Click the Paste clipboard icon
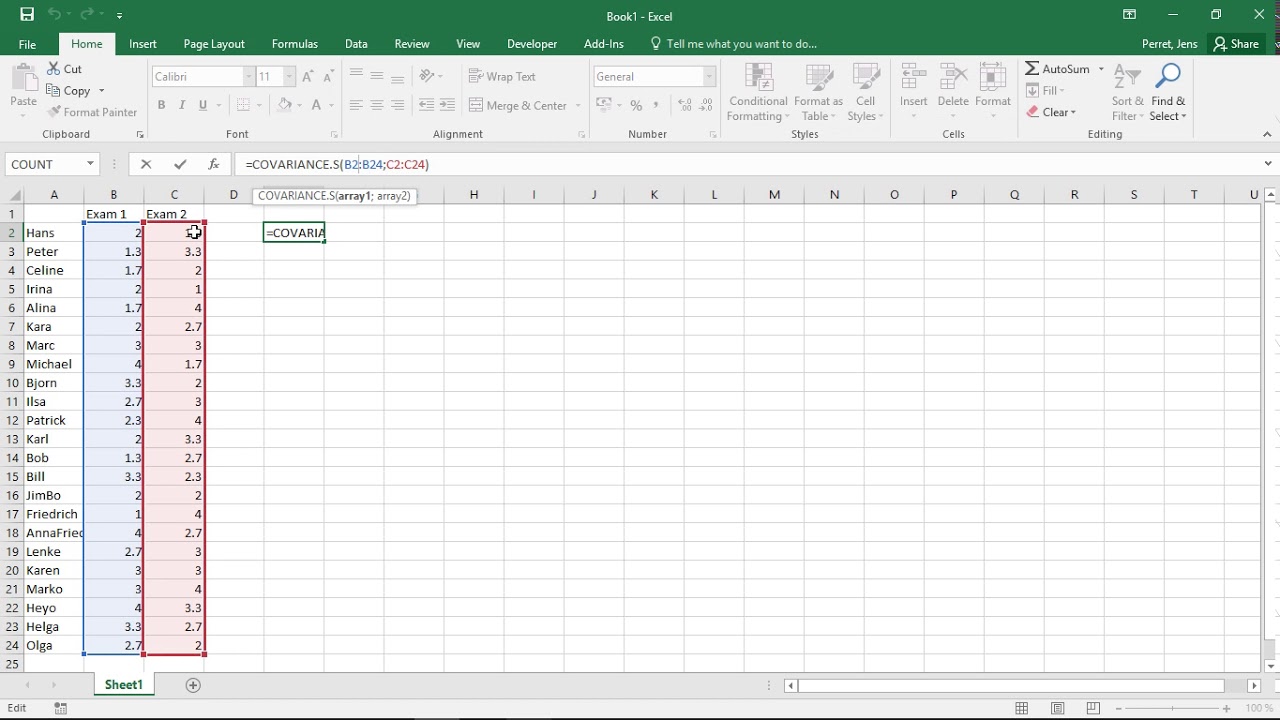Viewport: 1280px width, 720px height. 23,79
